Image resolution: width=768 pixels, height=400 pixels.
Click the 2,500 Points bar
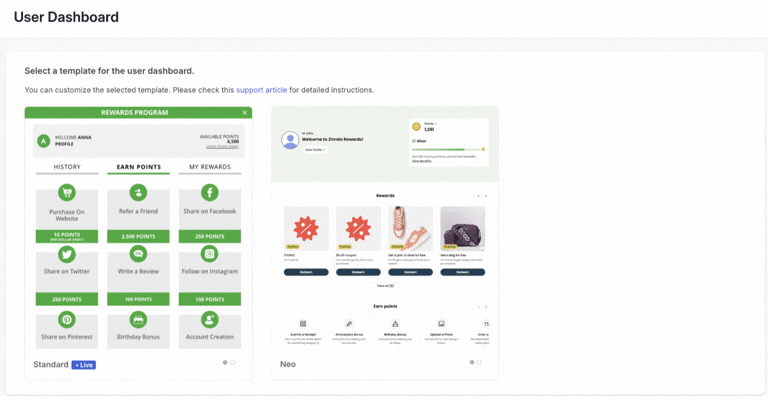[139, 236]
